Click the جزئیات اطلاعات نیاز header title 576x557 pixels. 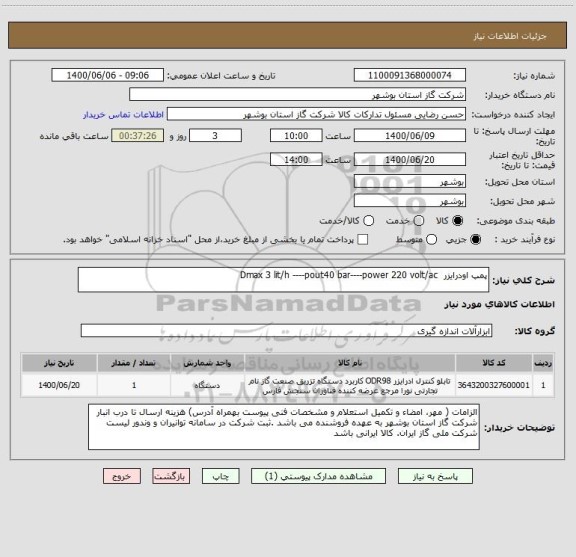[510, 36]
